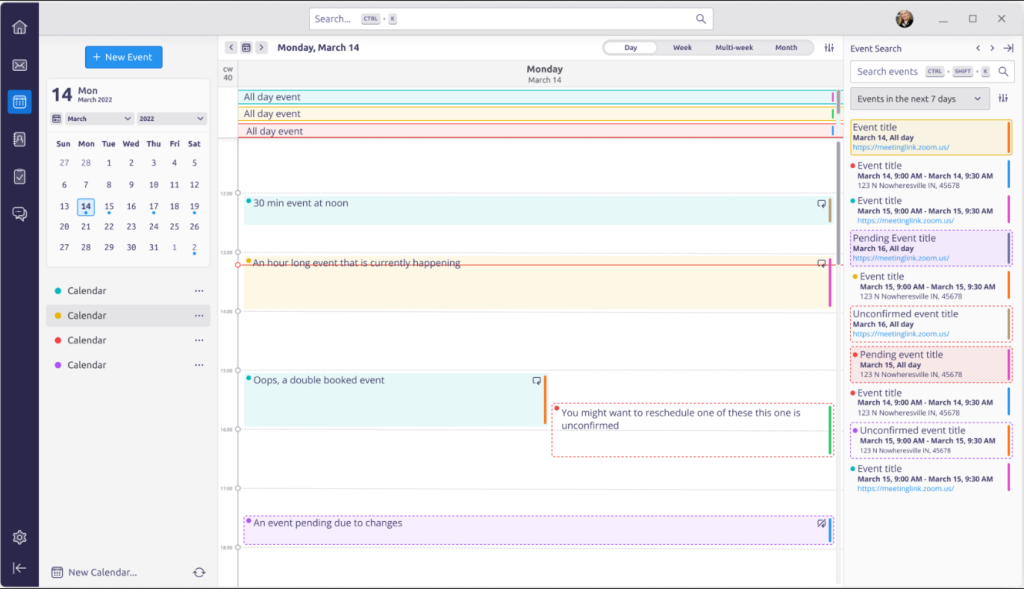Collapse the left sidebar panel

point(19,568)
